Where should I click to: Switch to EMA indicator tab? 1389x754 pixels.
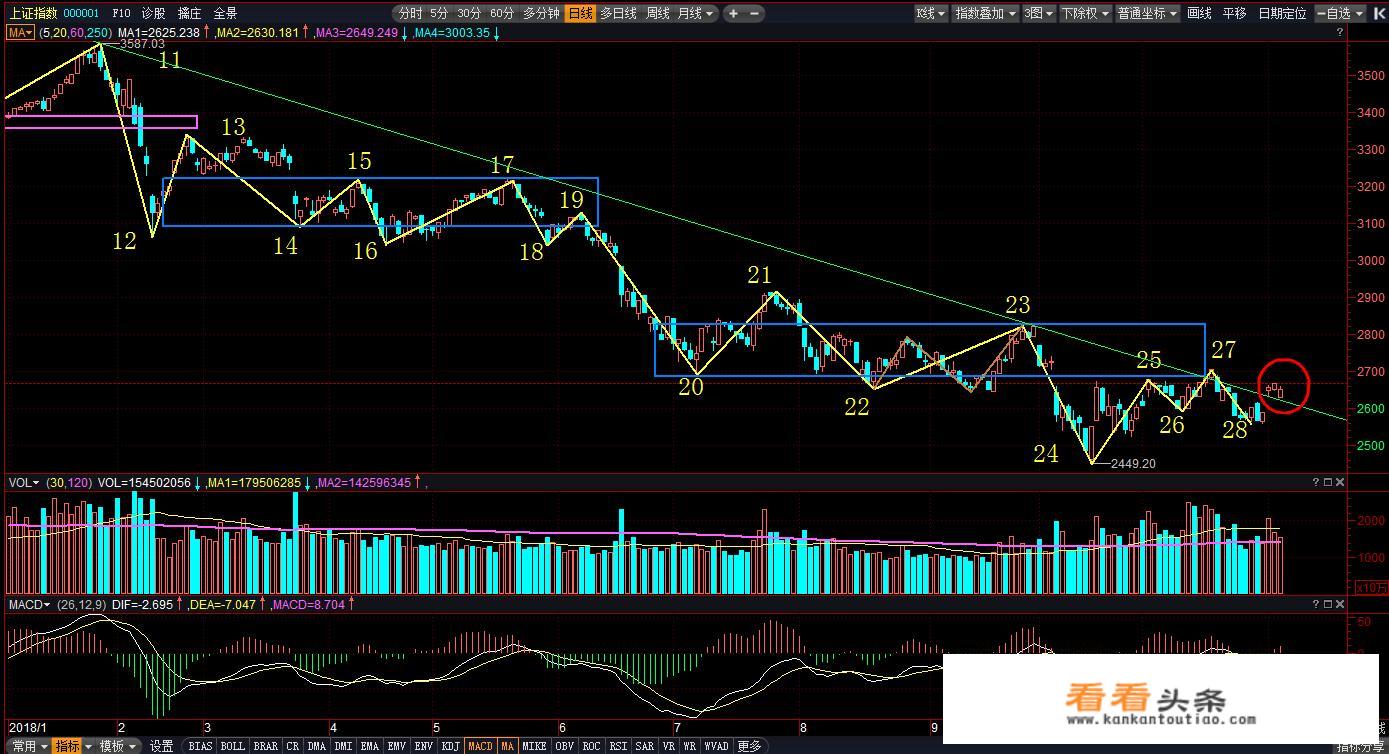click(369, 746)
